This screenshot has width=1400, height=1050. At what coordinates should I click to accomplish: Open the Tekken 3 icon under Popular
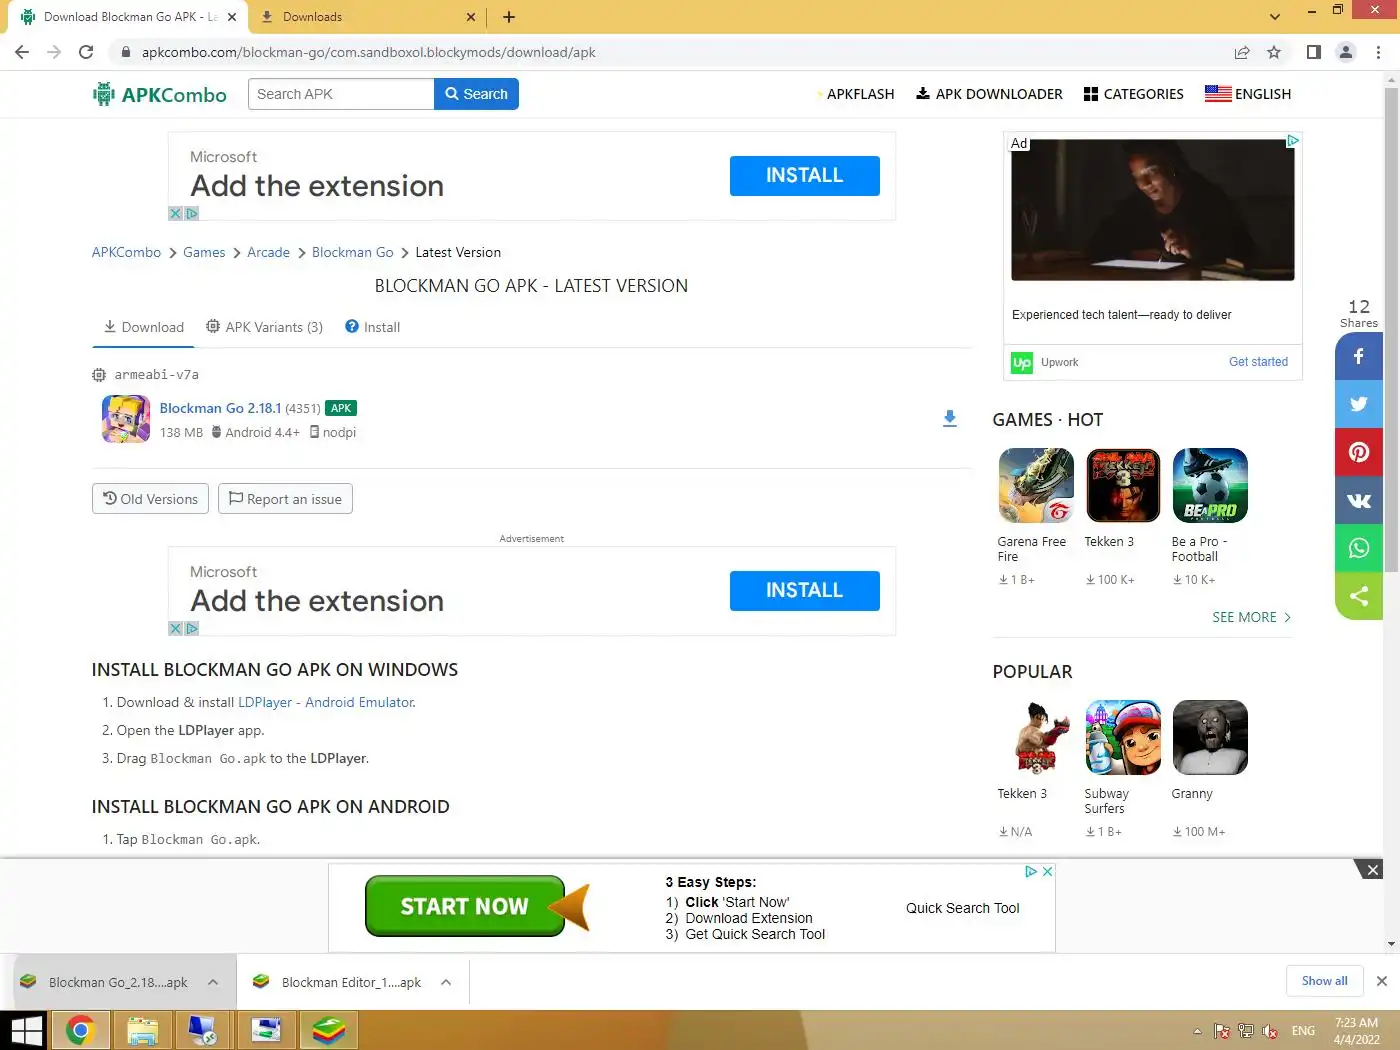tap(1036, 737)
